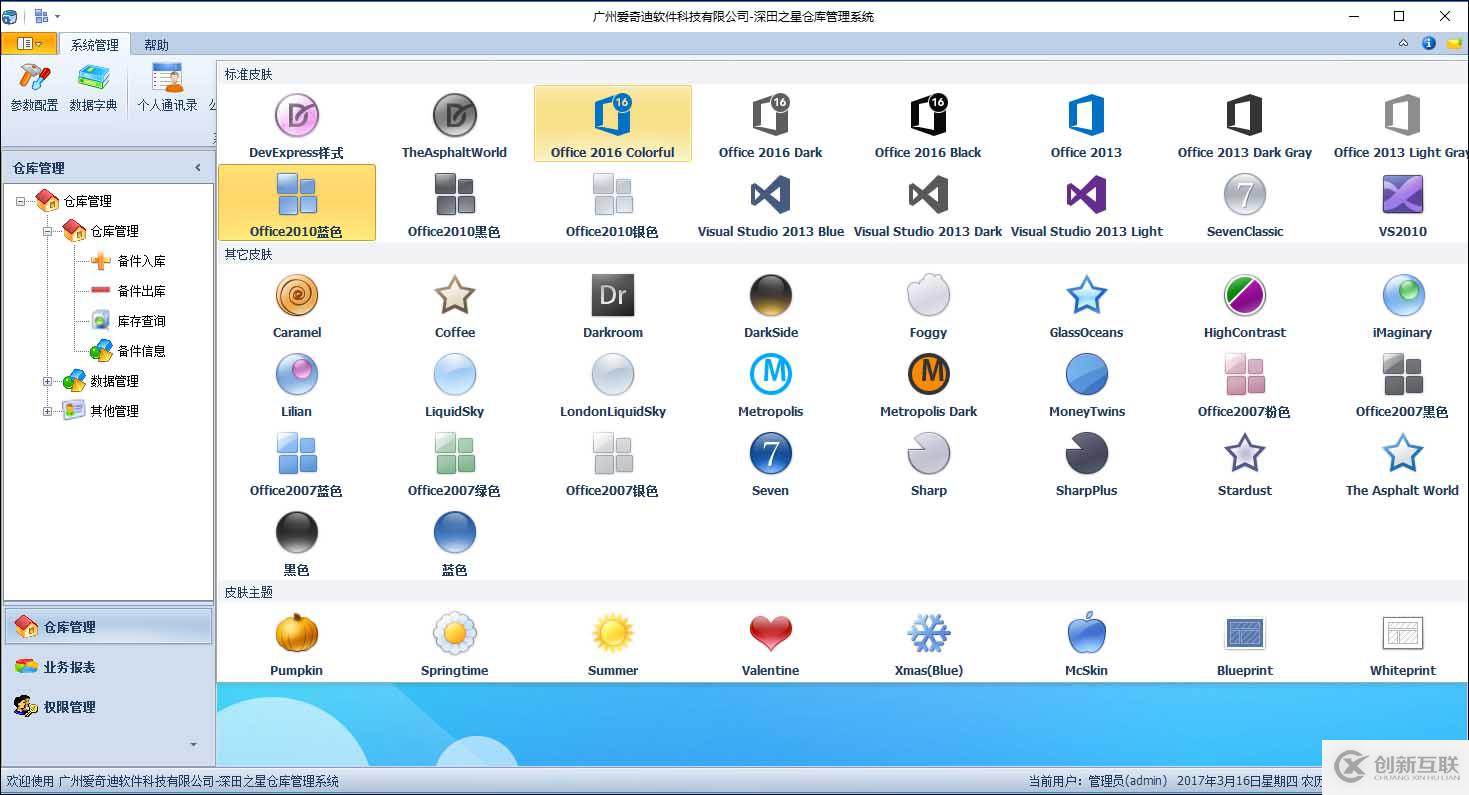
Task: Pick the McSkin apple theme
Action: coord(1086,642)
